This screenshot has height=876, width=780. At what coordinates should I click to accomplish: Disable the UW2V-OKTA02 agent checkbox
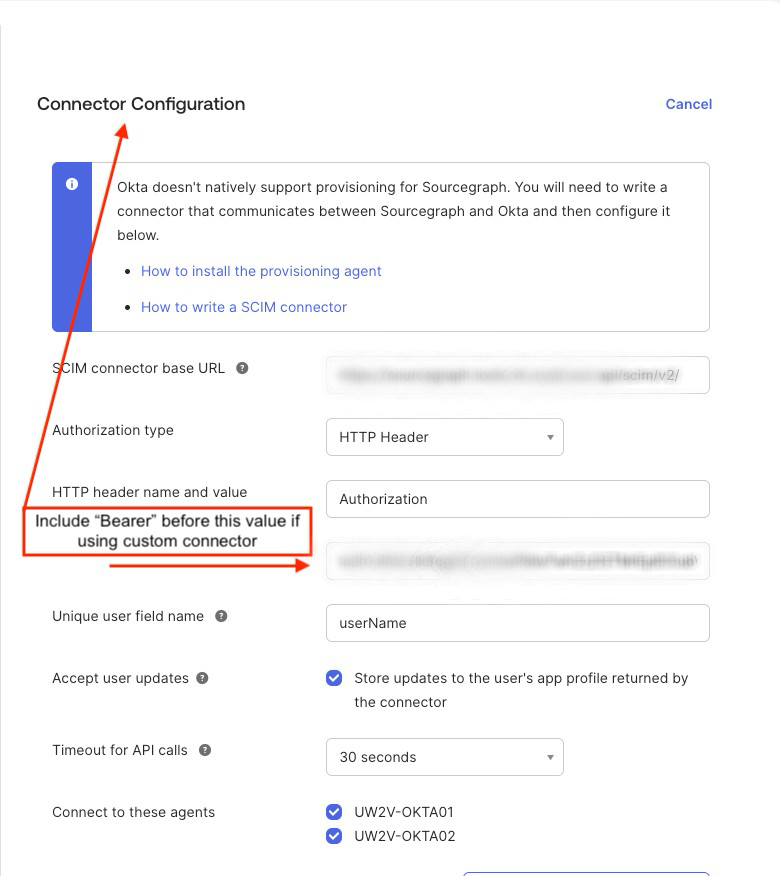(x=334, y=836)
